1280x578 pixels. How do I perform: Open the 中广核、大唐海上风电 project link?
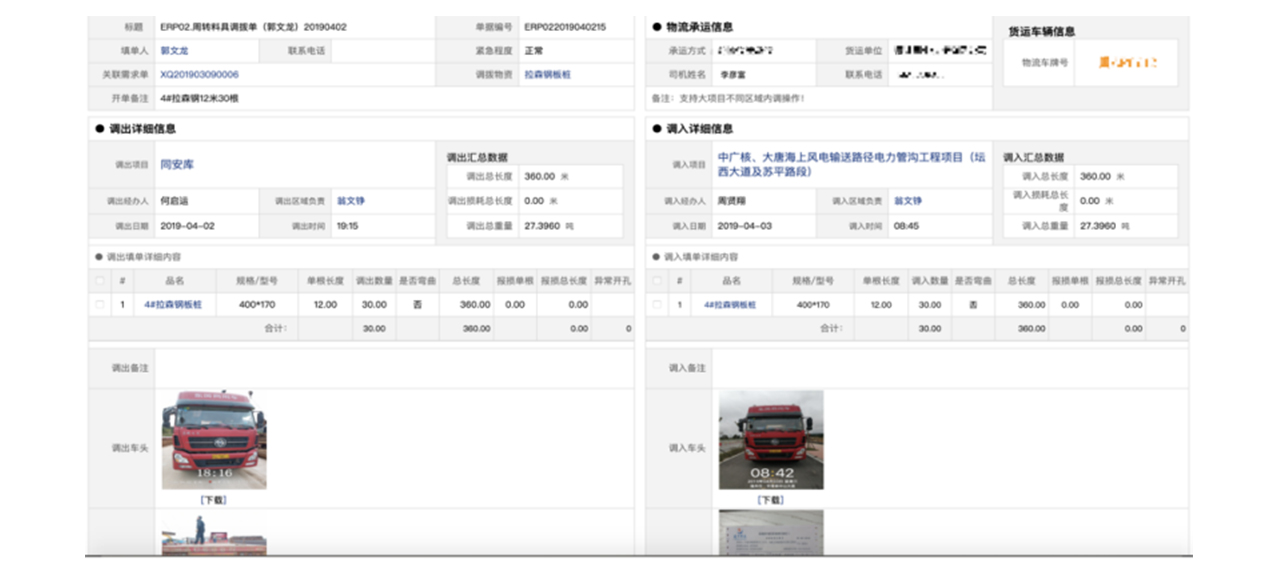(851, 164)
